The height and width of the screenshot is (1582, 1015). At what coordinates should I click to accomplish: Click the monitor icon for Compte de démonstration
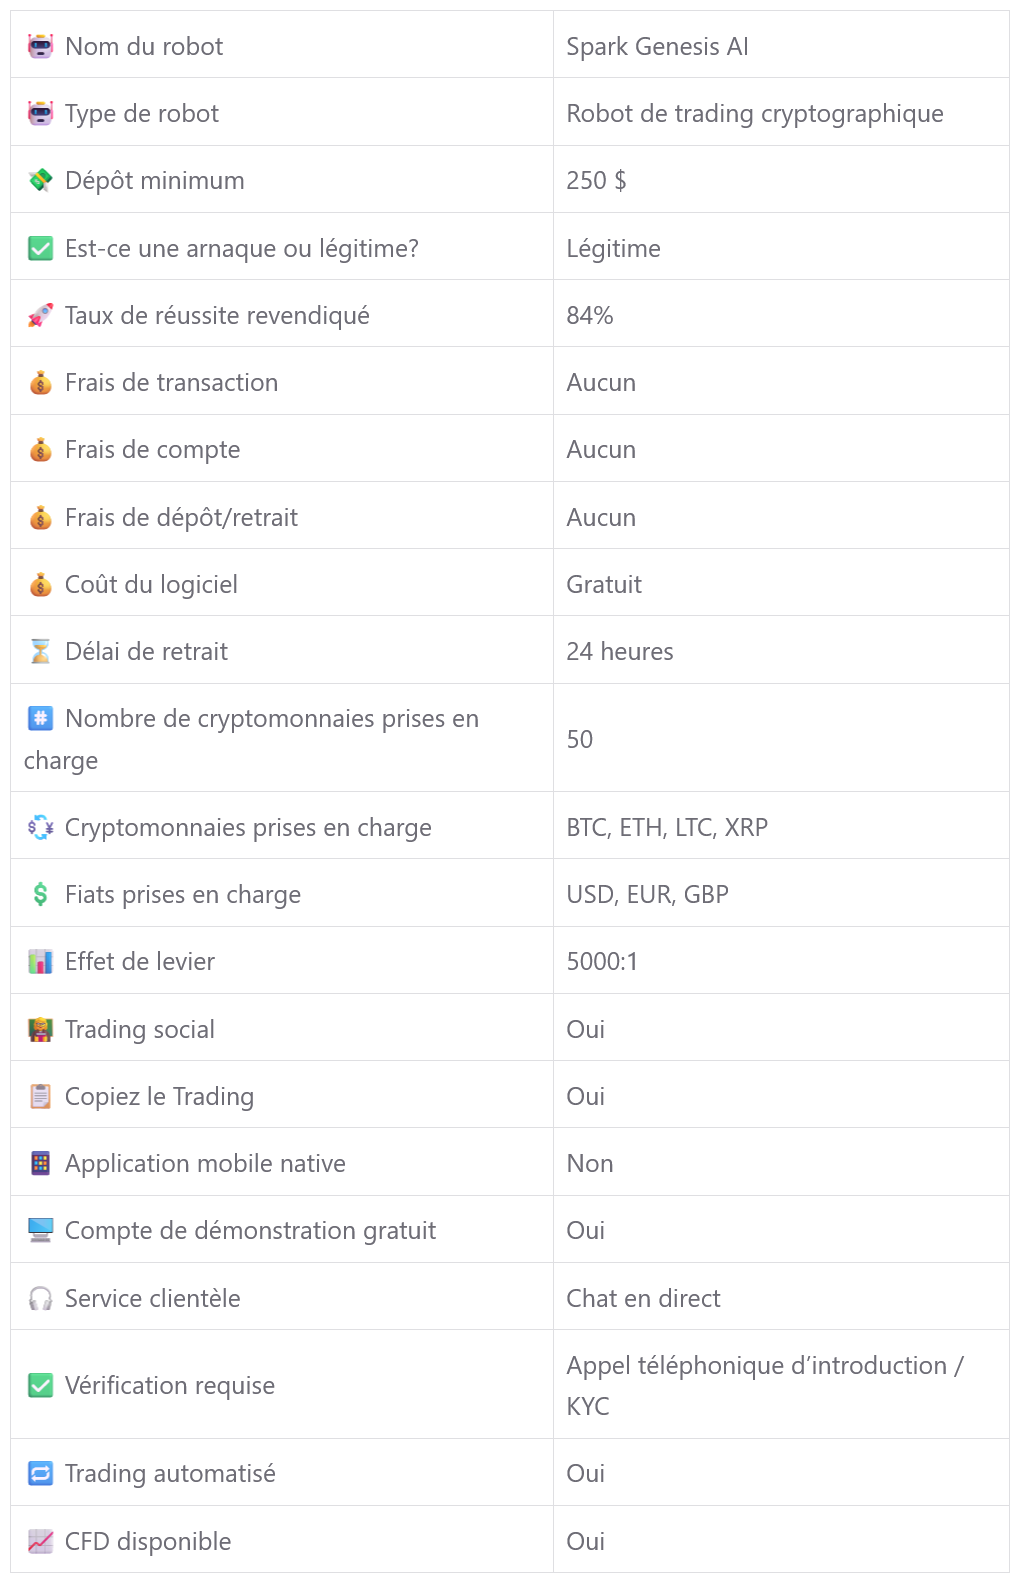(x=40, y=1230)
